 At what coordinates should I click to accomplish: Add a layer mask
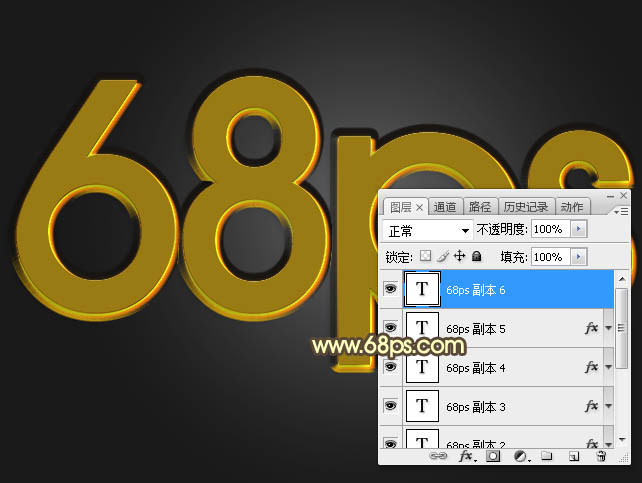493,456
